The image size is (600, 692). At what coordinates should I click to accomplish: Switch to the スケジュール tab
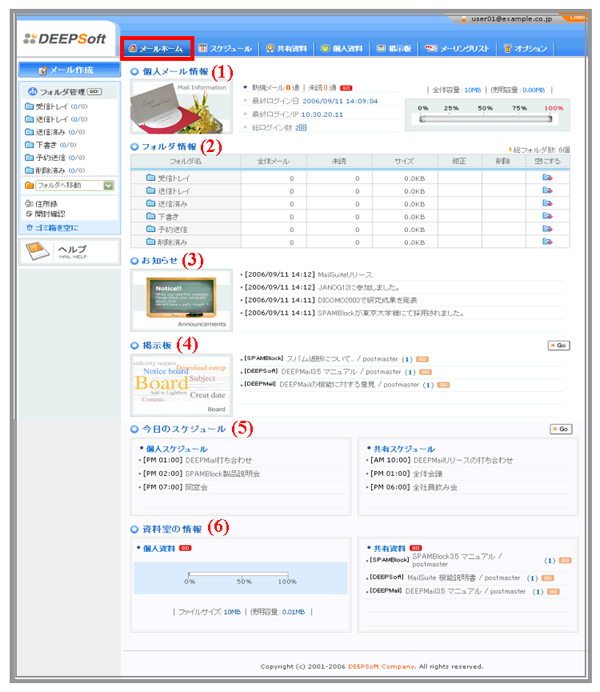click(x=225, y=49)
